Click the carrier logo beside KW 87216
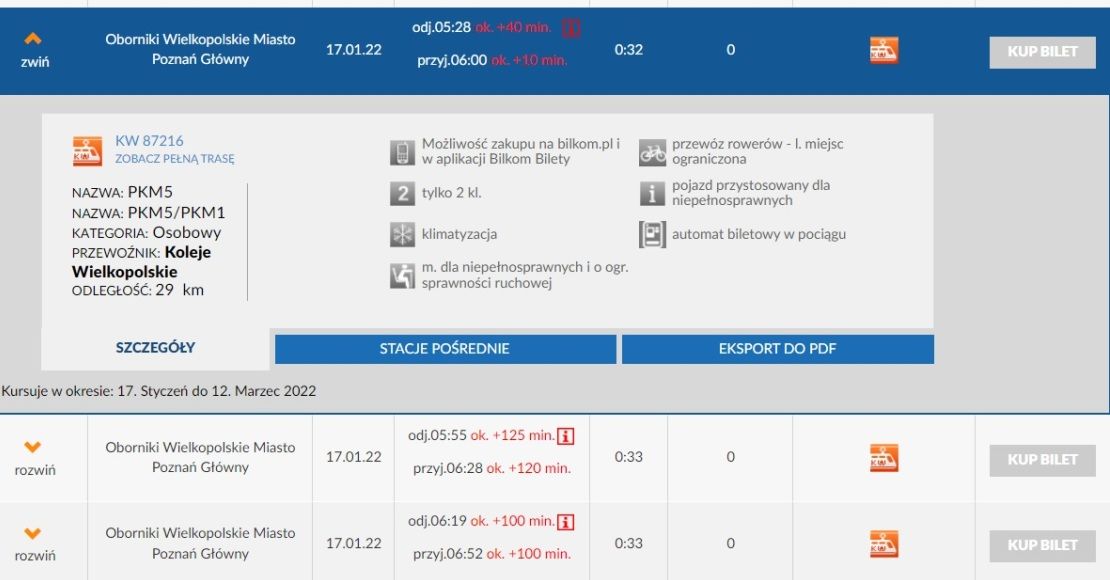This screenshot has width=1110, height=580. (x=88, y=150)
